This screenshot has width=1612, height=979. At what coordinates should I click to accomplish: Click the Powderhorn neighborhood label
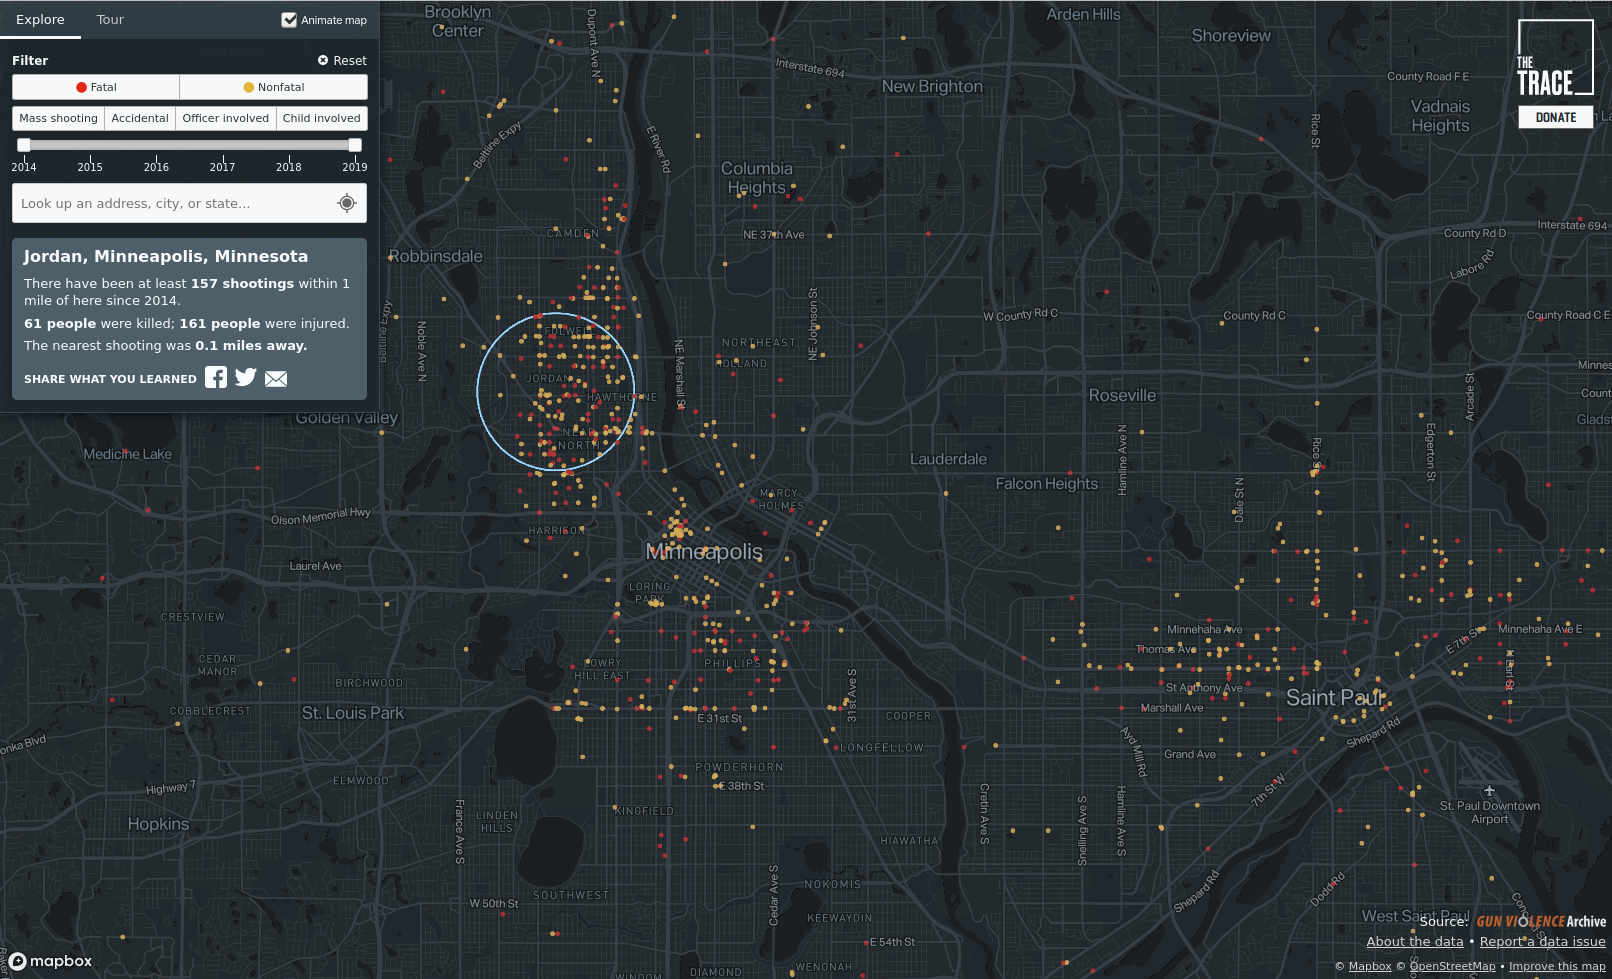pyautogui.click(x=739, y=767)
